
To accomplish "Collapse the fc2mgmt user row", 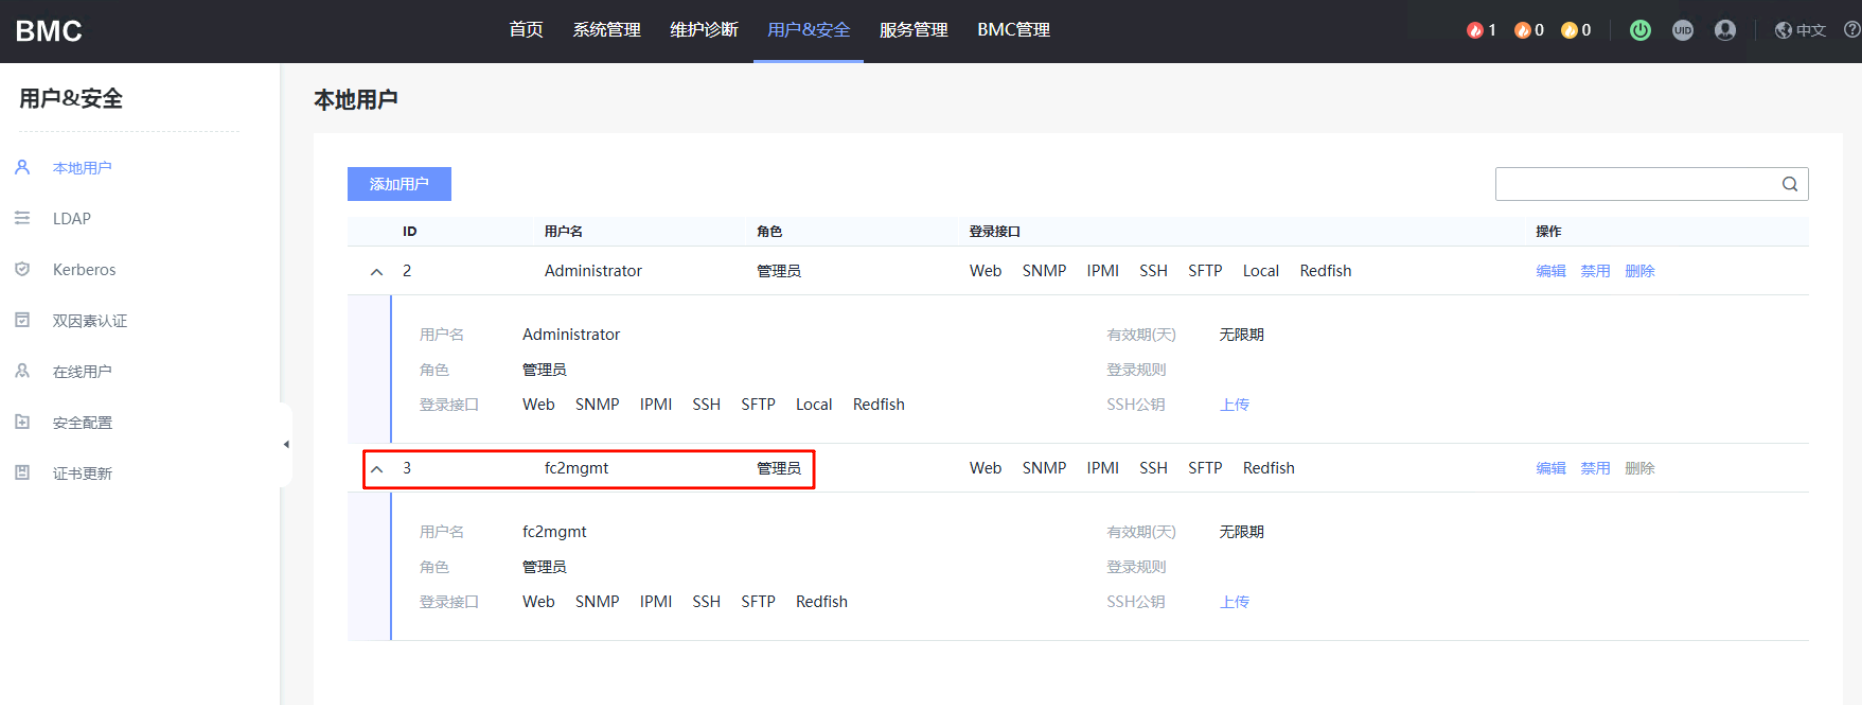I will tap(377, 469).
